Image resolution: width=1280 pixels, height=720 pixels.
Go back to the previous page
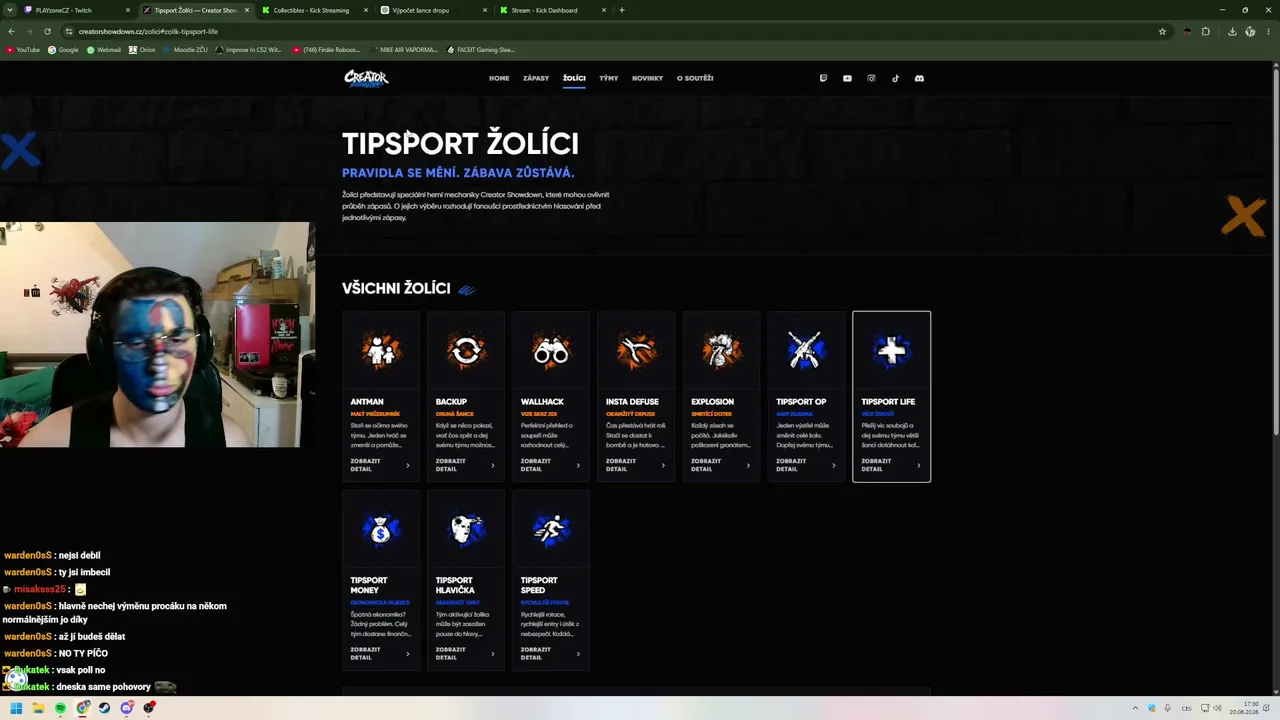pyautogui.click(x=11, y=31)
